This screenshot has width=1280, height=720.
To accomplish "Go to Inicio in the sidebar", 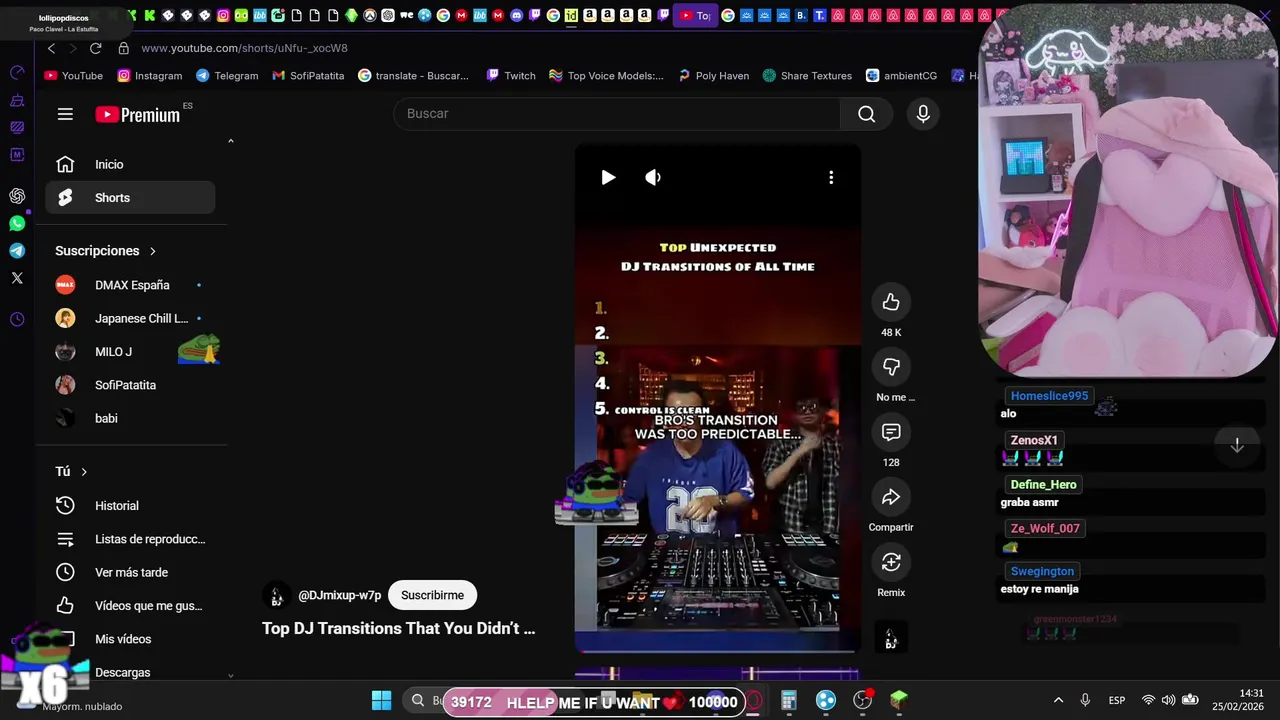I will pos(130,164).
